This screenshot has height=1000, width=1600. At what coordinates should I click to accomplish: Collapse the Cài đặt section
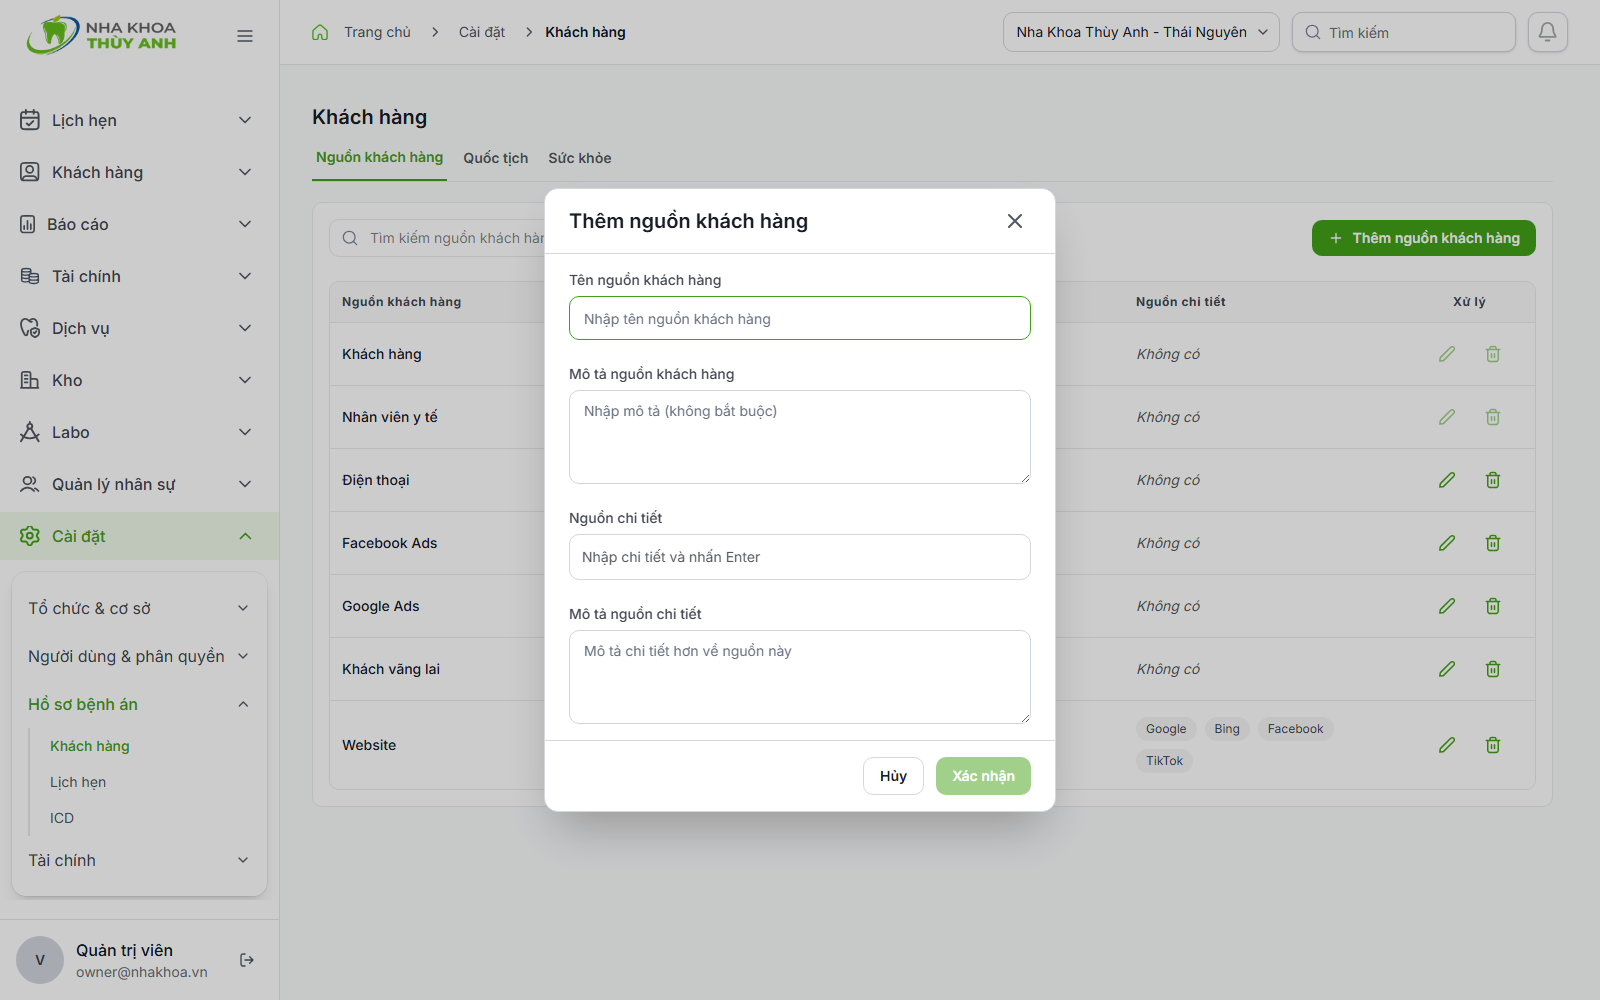[x=139, y=536]
